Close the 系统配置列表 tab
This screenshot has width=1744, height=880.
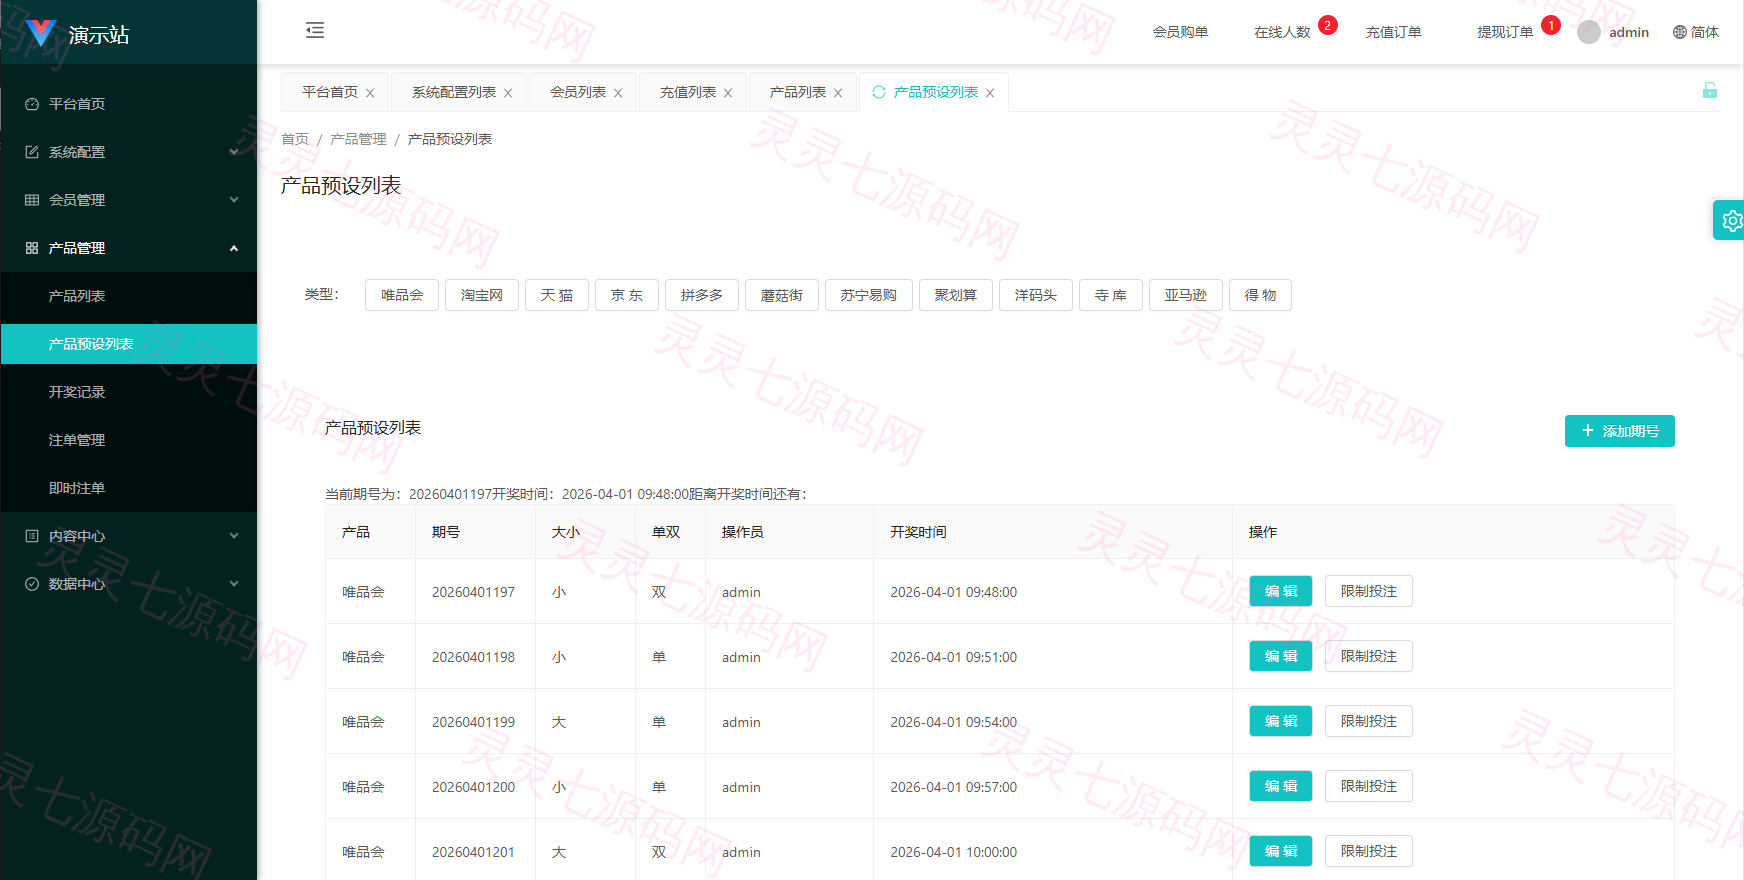pos(508,93)
